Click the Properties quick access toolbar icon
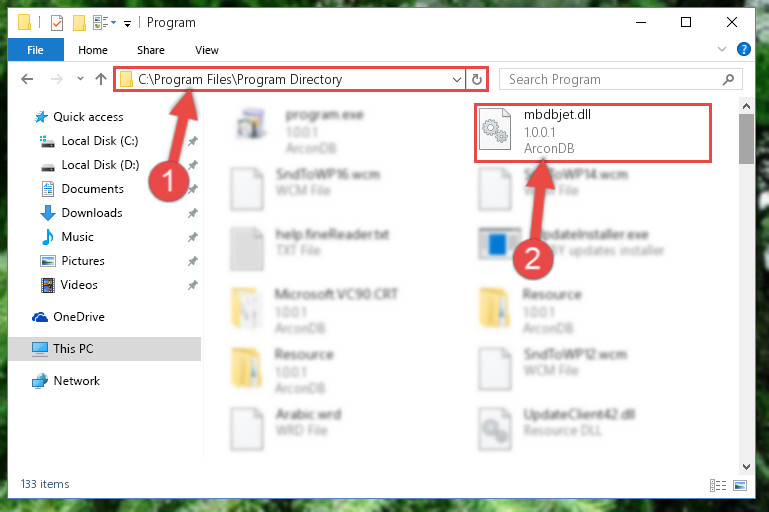Image resolution: width=769 pixels, height=512 pixels. [x=57, y=23]
